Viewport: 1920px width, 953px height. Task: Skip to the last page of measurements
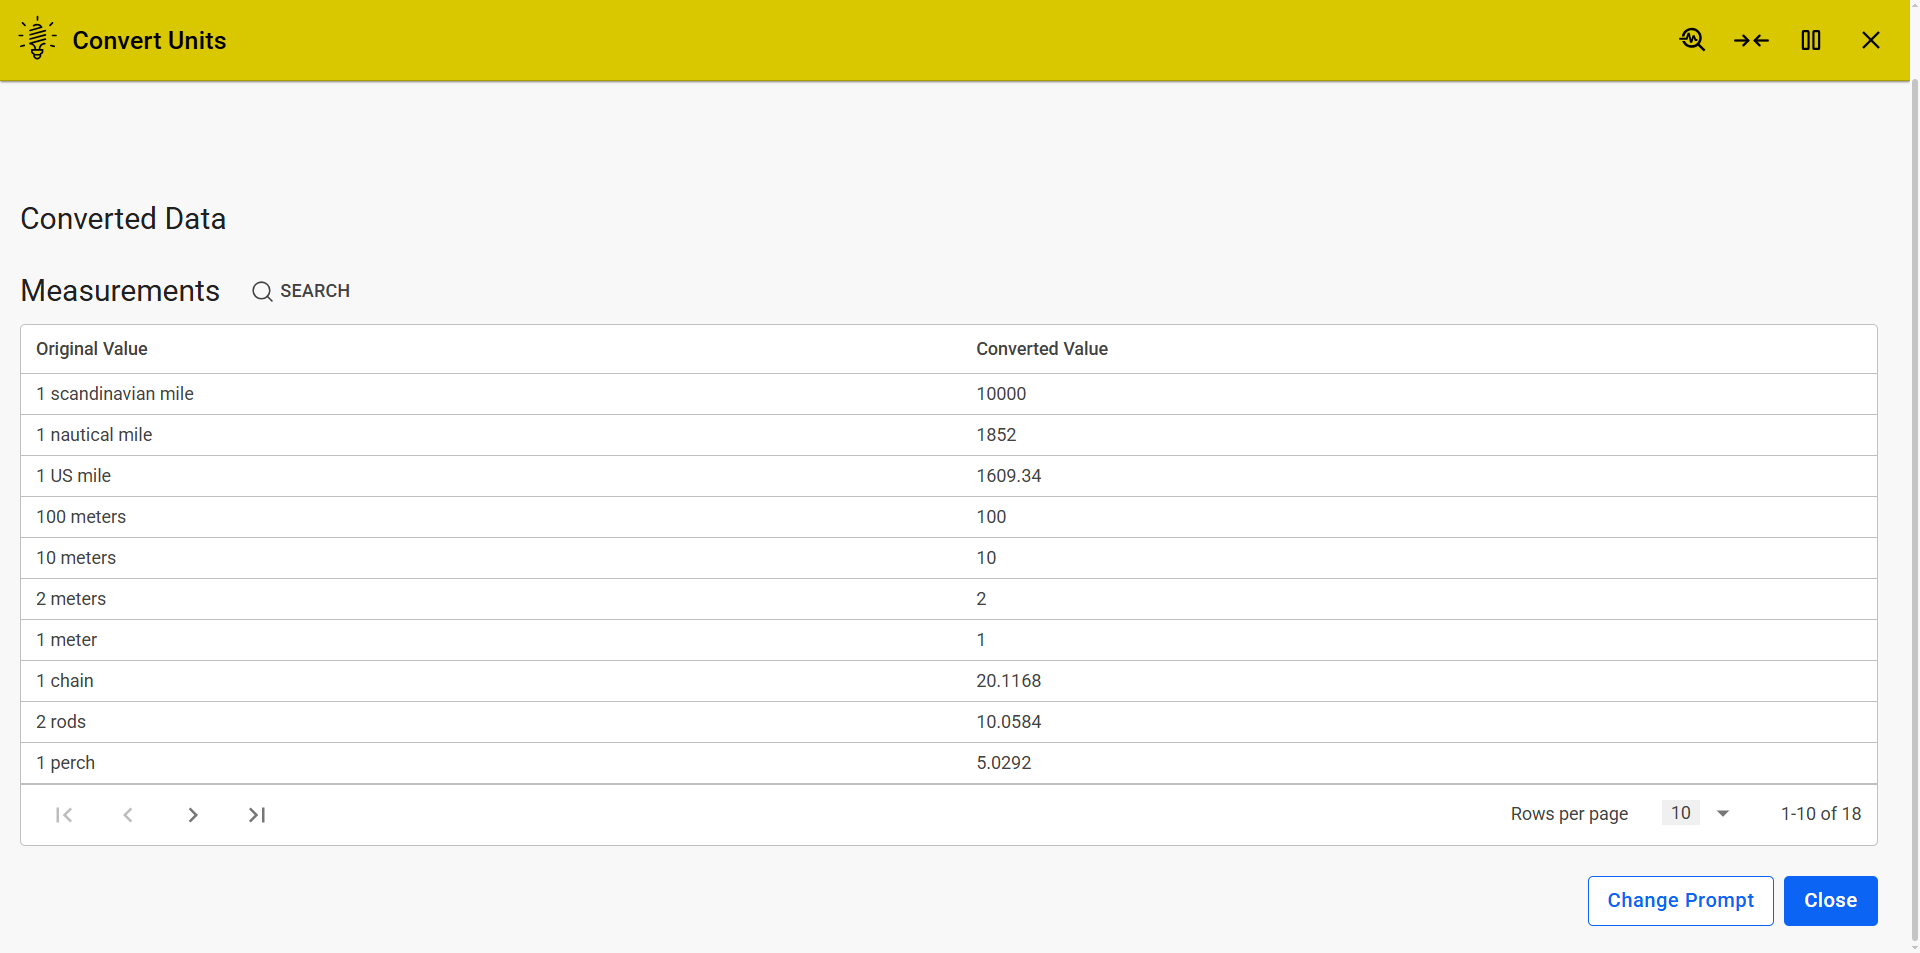coord(257,815)
